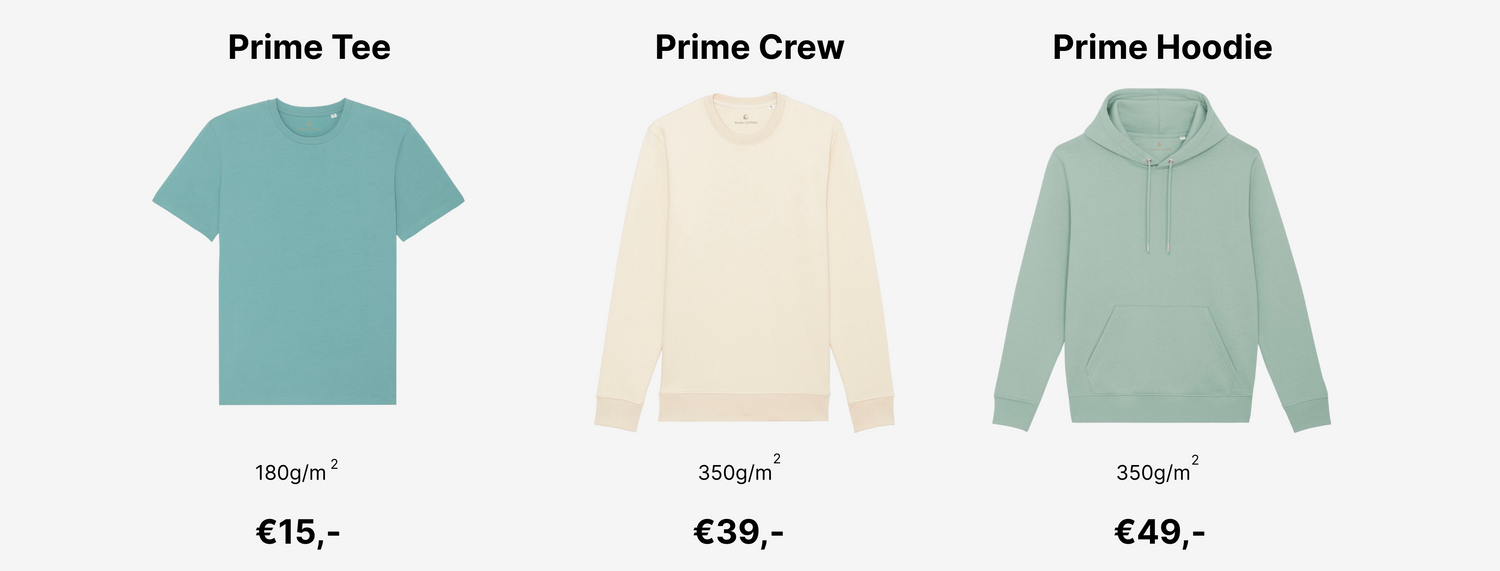This screenshot has width=1500, height=571.
Task: Select the sage green hoodie image
Action: [x=1161, y=260]
